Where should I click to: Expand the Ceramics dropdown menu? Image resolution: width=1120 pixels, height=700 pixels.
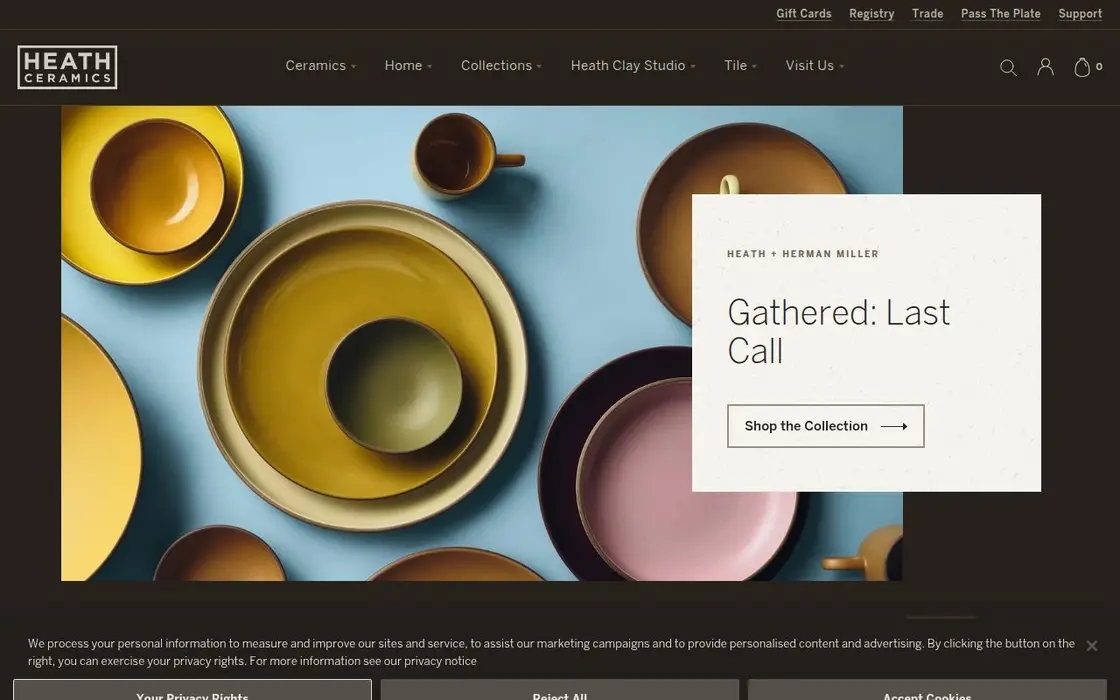321,66
